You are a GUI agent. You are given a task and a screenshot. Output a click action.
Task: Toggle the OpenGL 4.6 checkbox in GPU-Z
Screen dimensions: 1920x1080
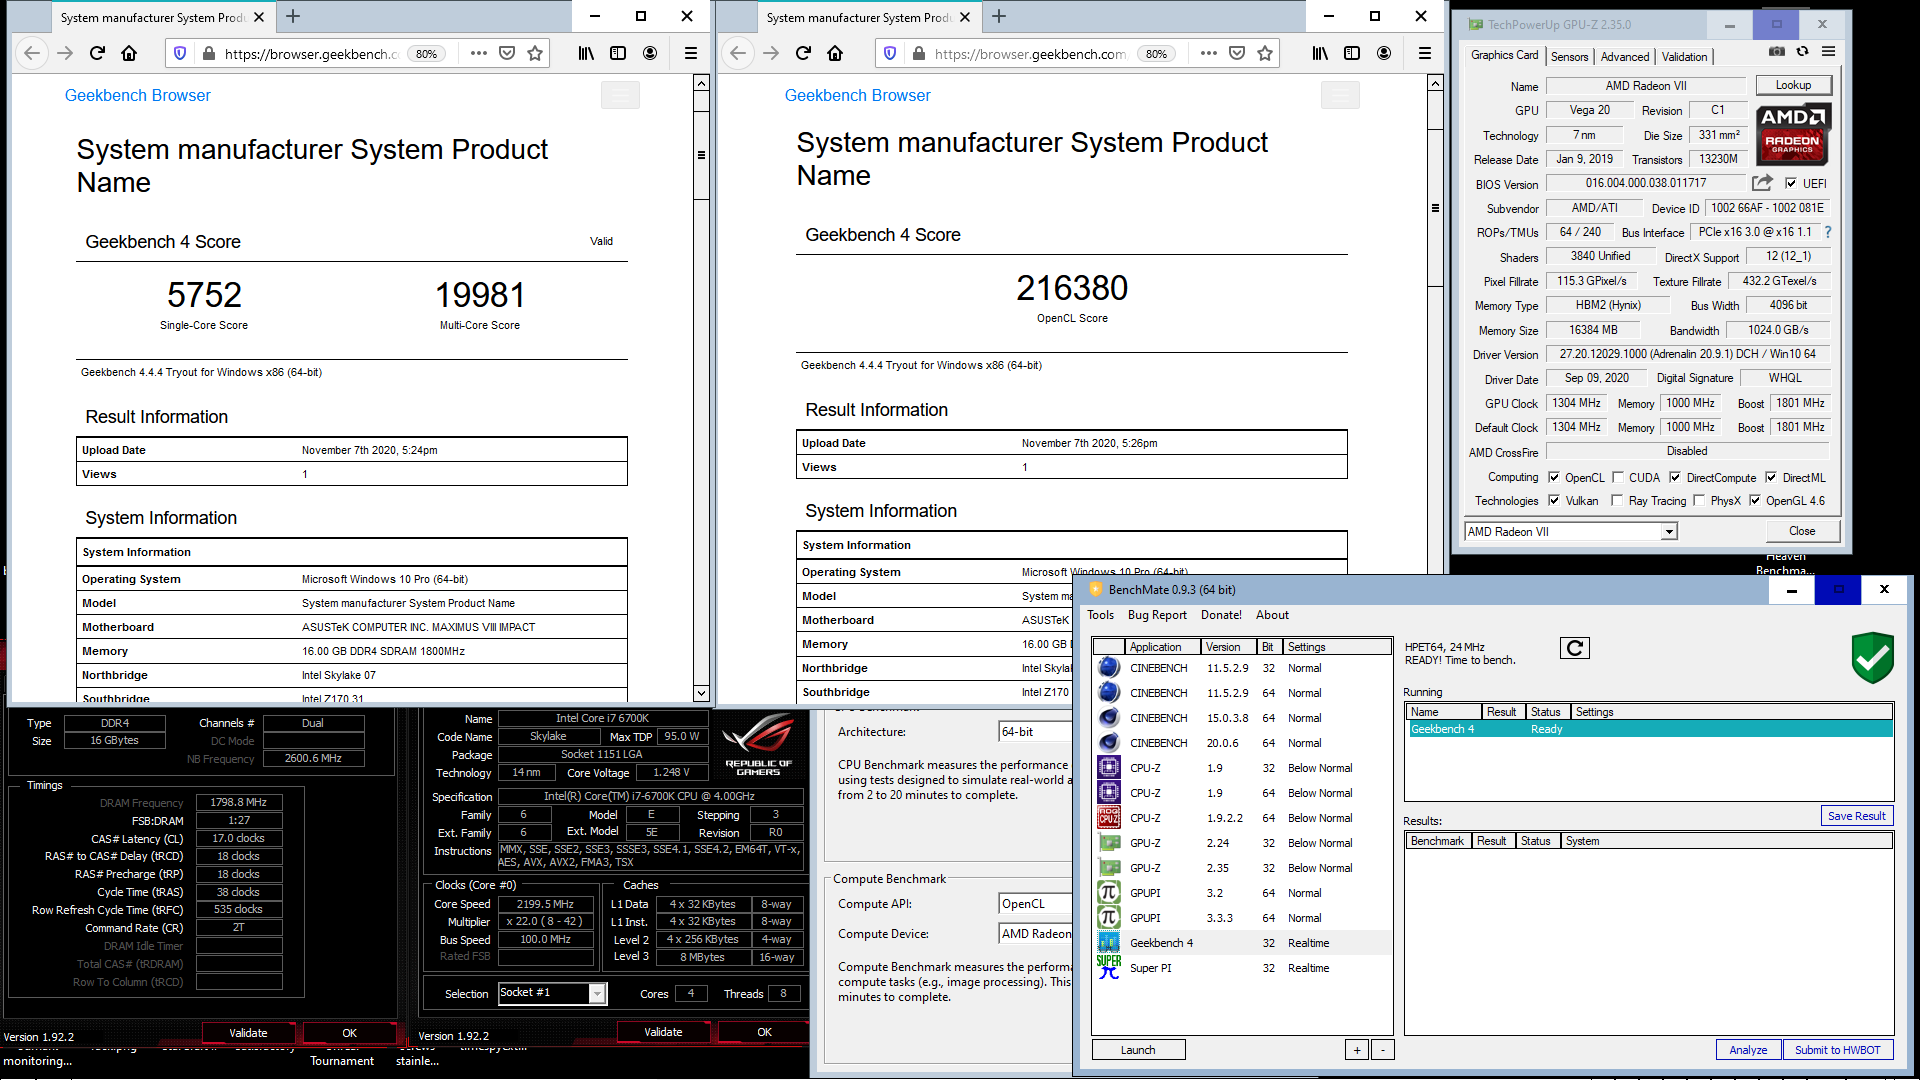[1755, 501]
